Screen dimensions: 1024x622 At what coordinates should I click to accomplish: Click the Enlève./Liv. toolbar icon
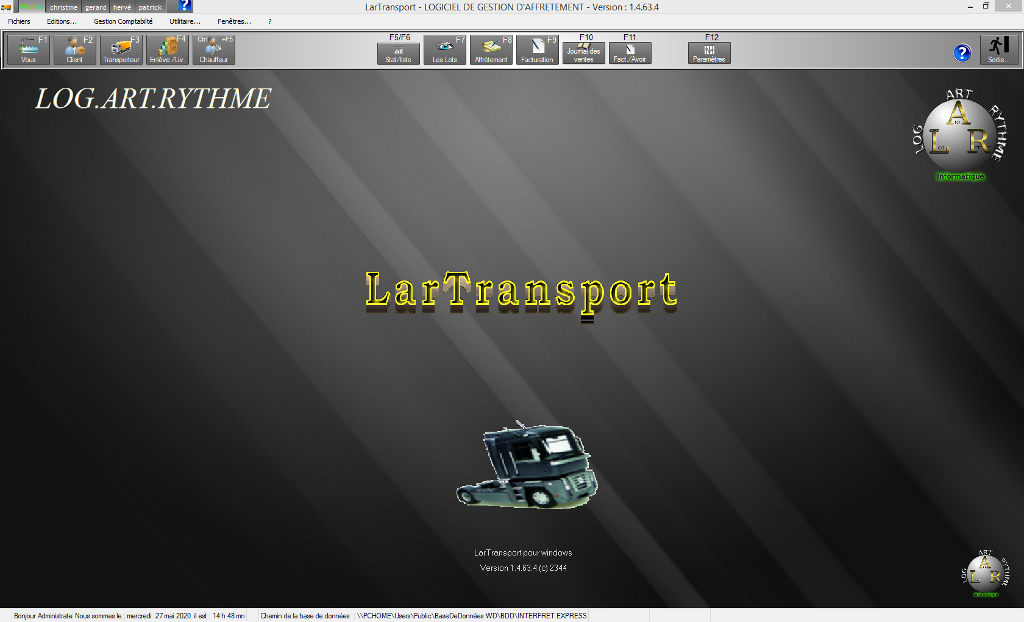point(167,50)
